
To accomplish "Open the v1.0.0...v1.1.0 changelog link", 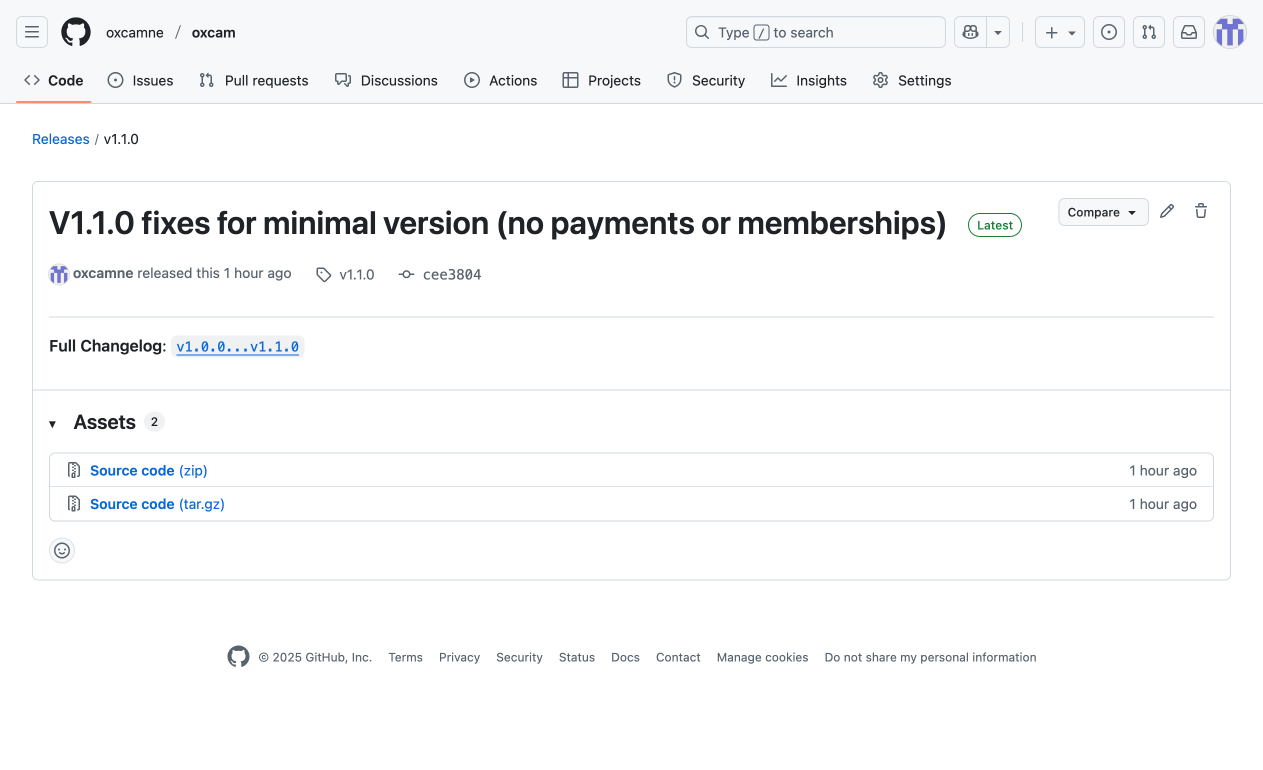I will tap(237, 347).
